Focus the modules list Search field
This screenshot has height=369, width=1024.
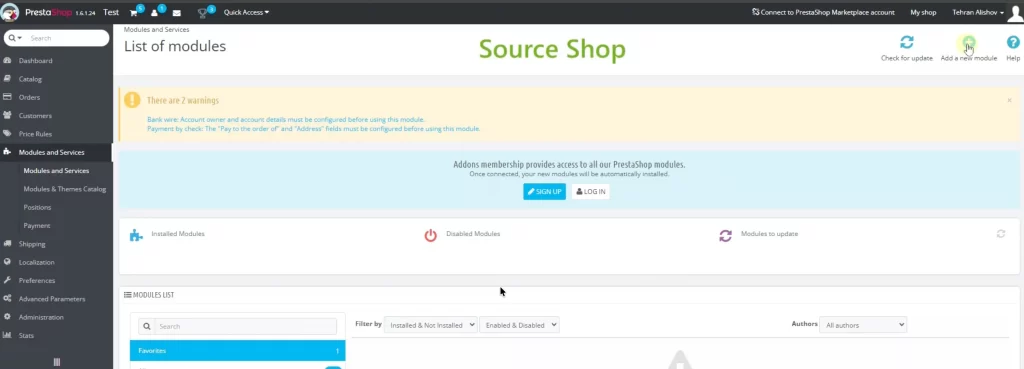click(246, 326)
